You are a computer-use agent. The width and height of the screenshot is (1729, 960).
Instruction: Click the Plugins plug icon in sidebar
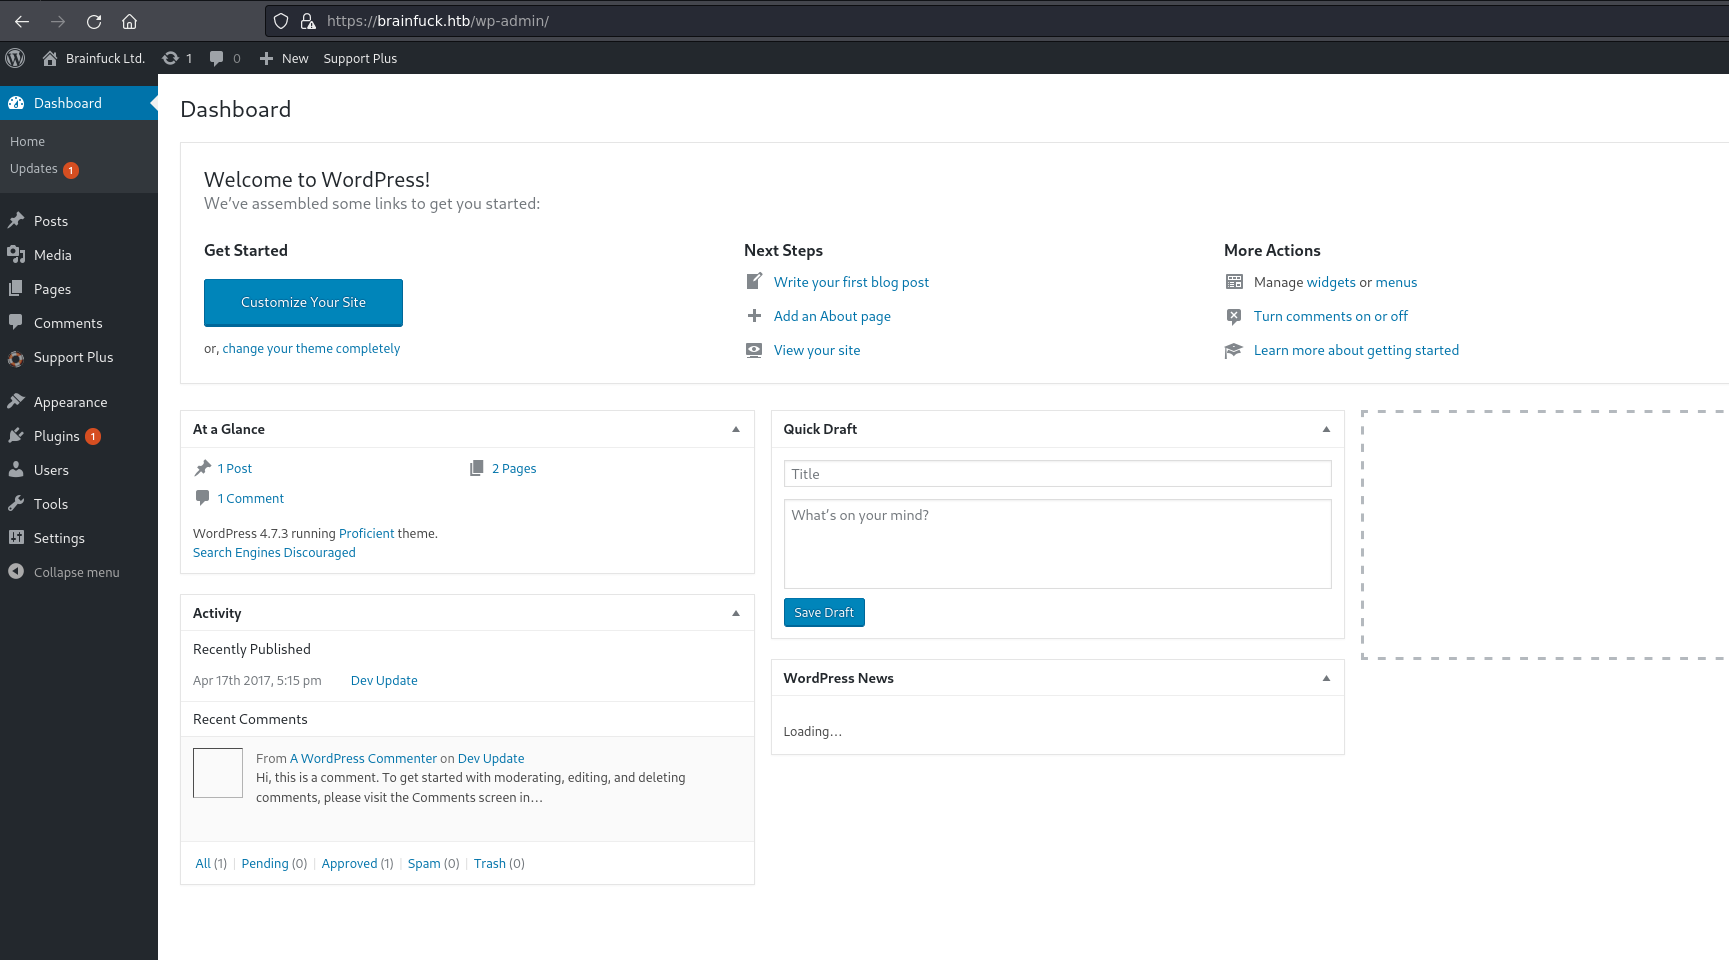point(16,435)
